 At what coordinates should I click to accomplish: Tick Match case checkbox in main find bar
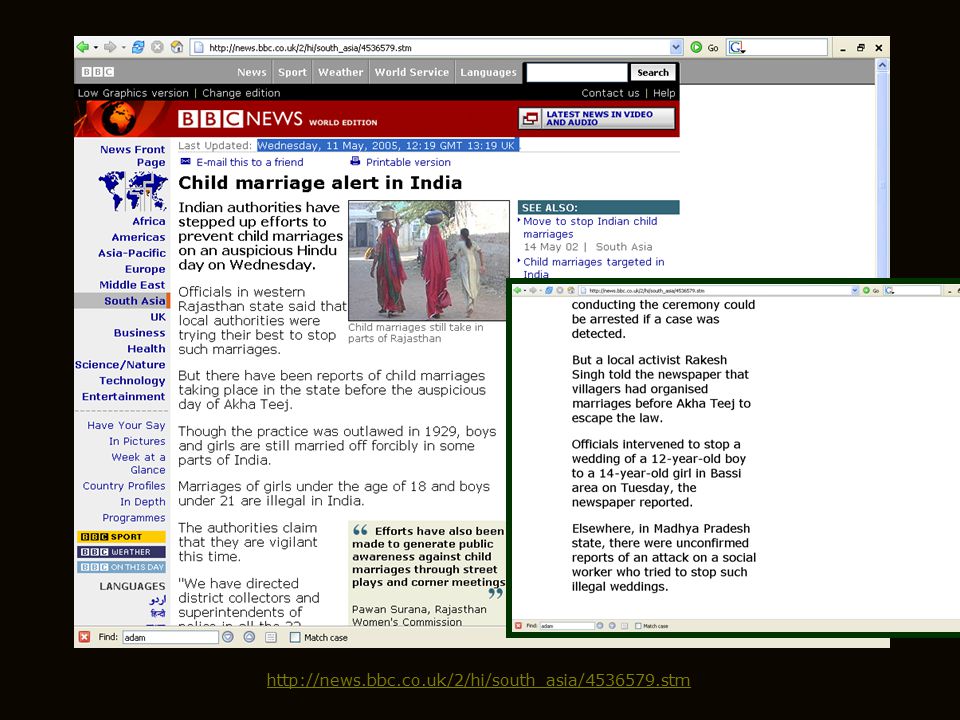coord(294,637)
